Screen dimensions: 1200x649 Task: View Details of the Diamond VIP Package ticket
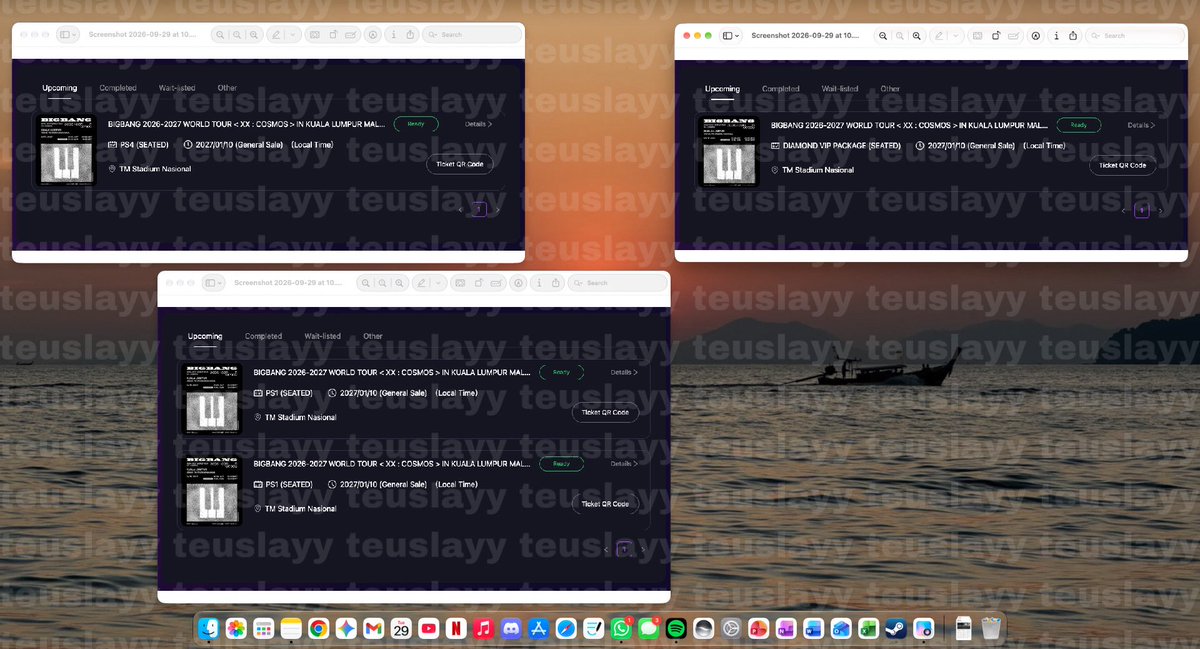click(x=1141, y=126)
